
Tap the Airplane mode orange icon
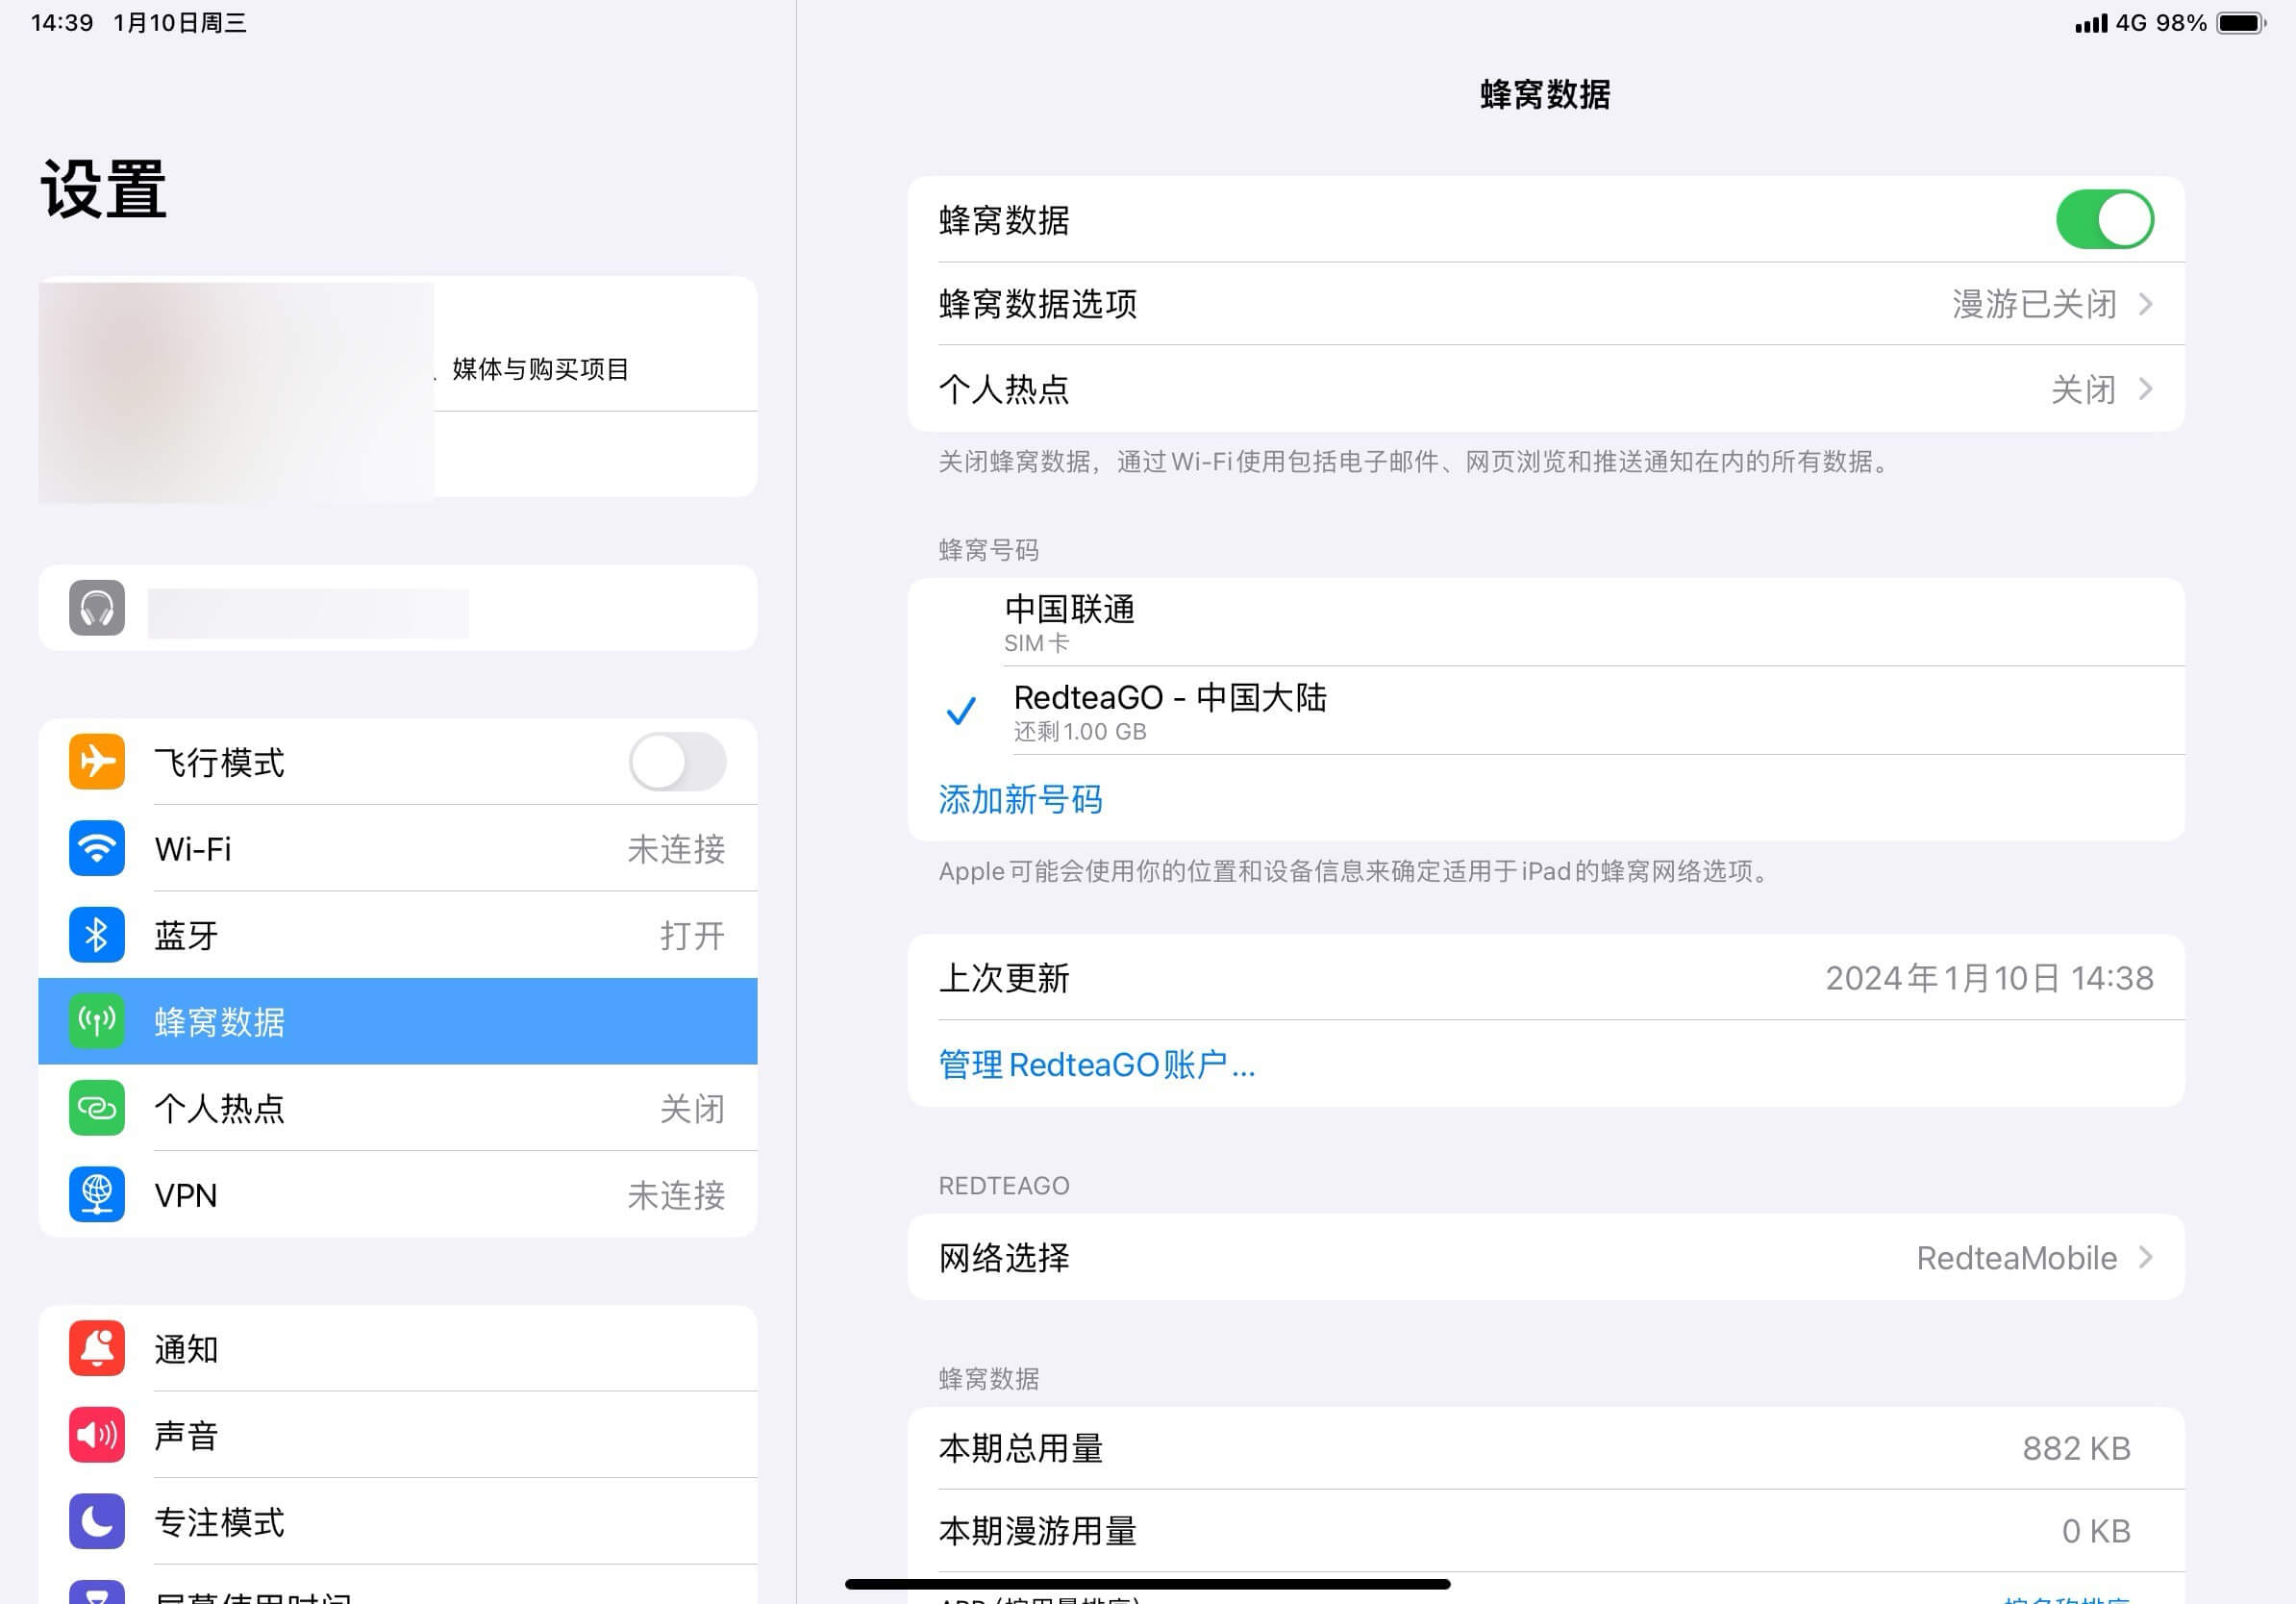97,761
